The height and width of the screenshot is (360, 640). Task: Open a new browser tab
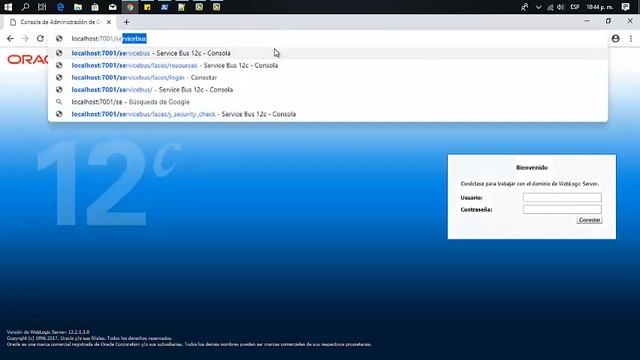[x=127, y=22]
